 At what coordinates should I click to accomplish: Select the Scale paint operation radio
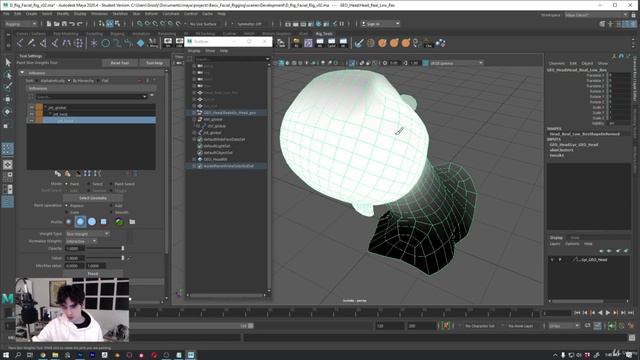coord(66,212)
